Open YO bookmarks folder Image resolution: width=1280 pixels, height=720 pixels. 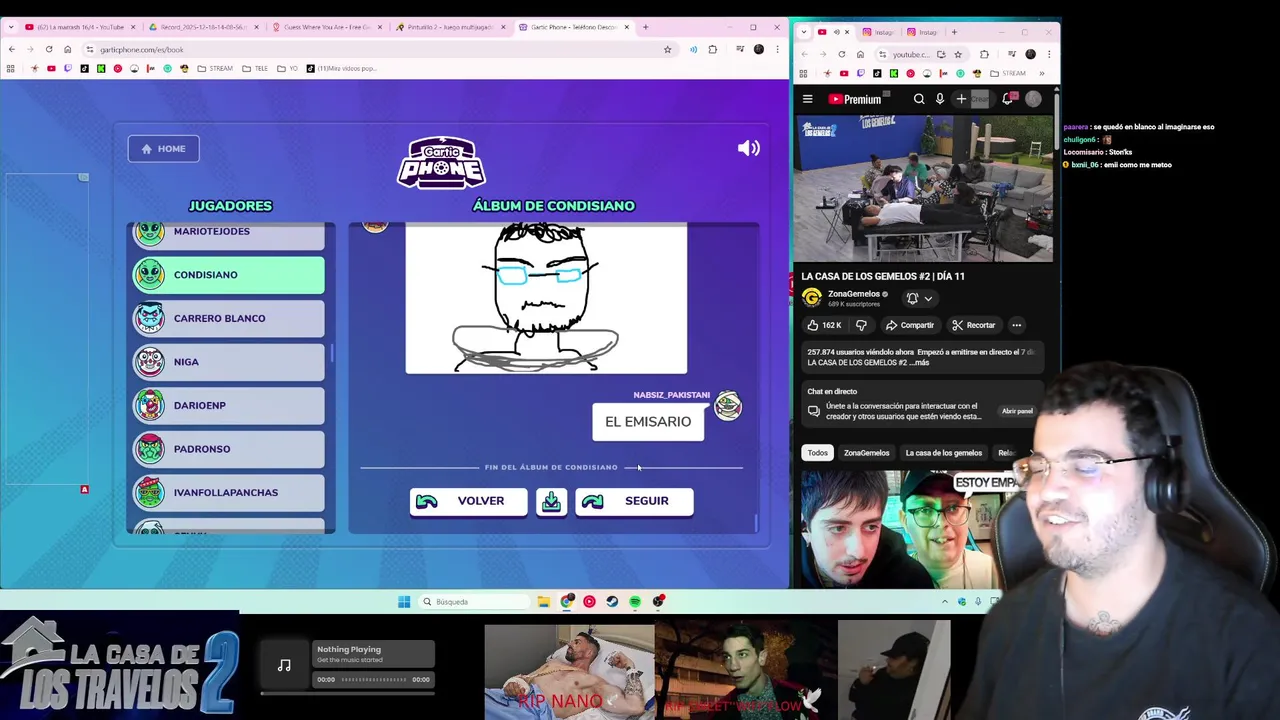click(x=288, y=68)
